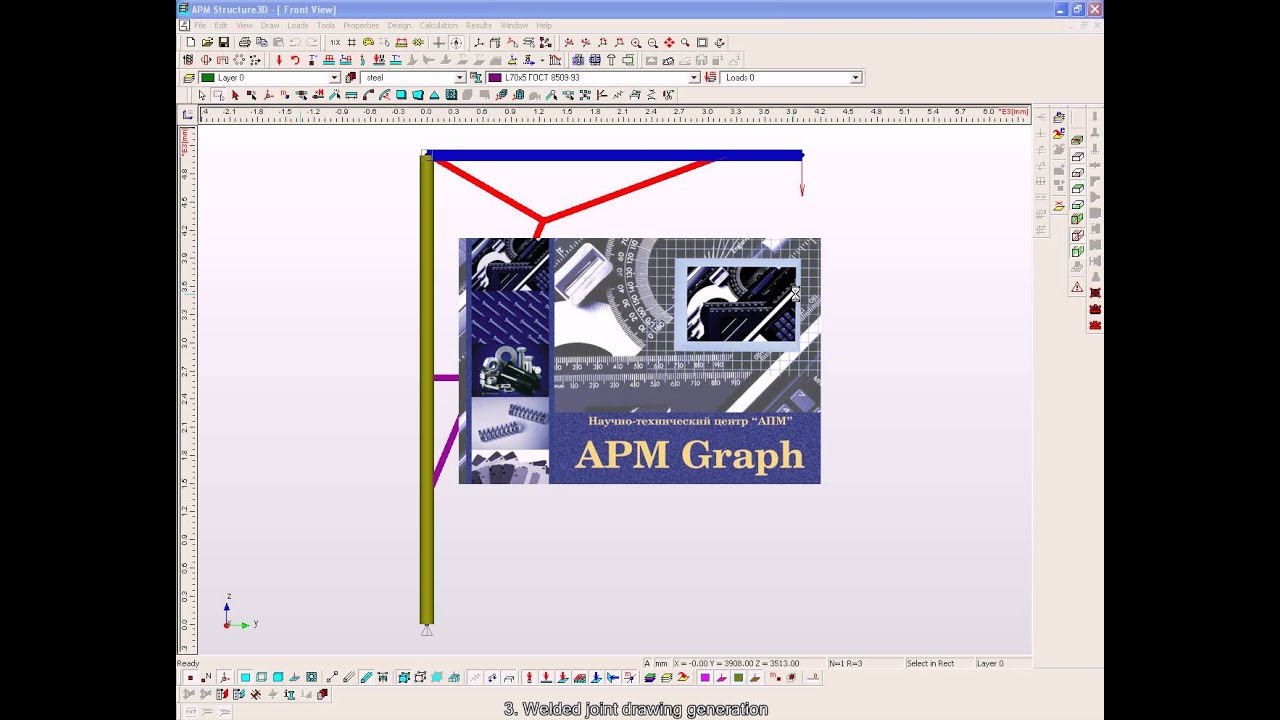
Task: Expand the Loads 0 dropdown arrow
Action: (855, 77)
